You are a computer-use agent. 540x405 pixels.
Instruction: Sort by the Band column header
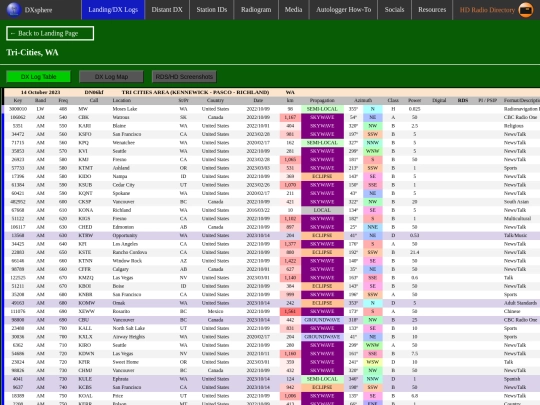pos(40,100)
